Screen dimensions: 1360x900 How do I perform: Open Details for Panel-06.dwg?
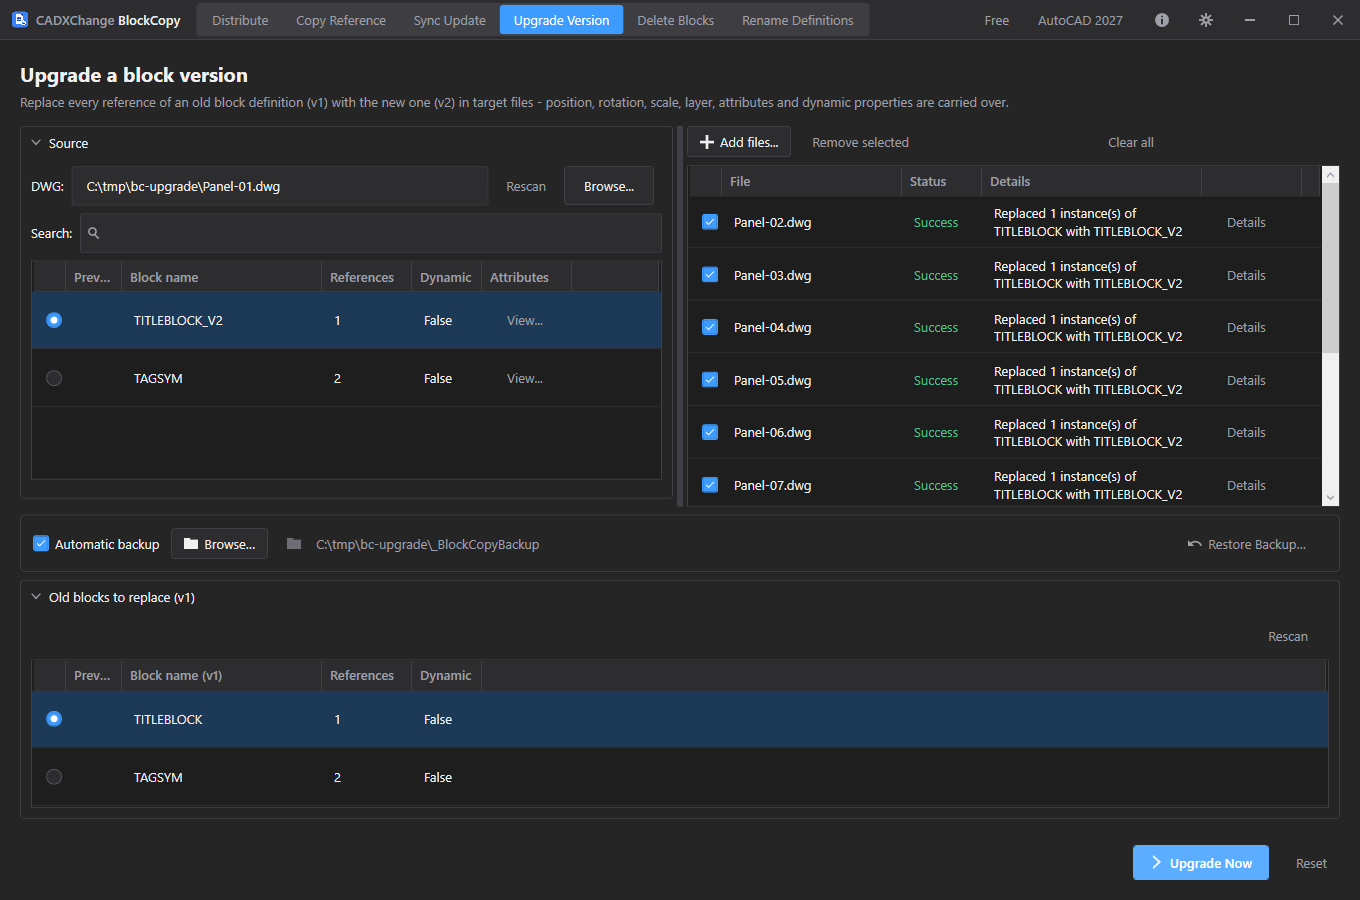(1246, 432)
